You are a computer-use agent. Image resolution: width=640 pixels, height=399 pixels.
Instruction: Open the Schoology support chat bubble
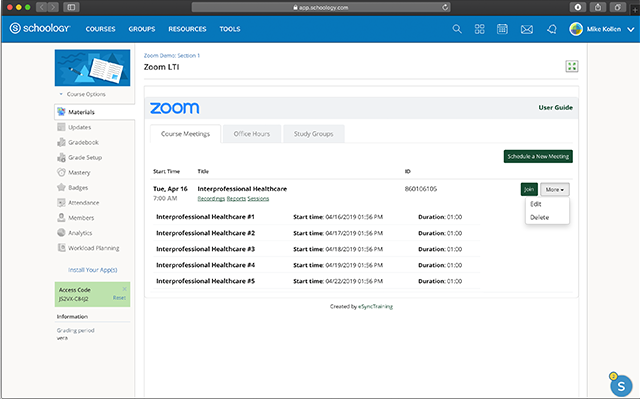point(621,386)
